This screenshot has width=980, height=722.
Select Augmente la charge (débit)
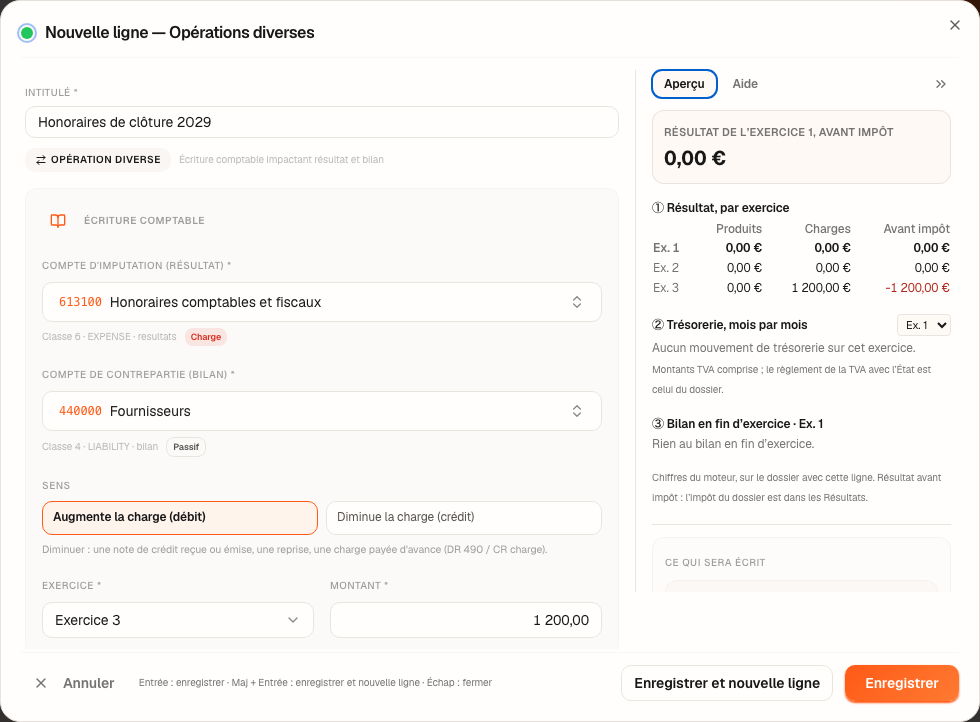179,518
